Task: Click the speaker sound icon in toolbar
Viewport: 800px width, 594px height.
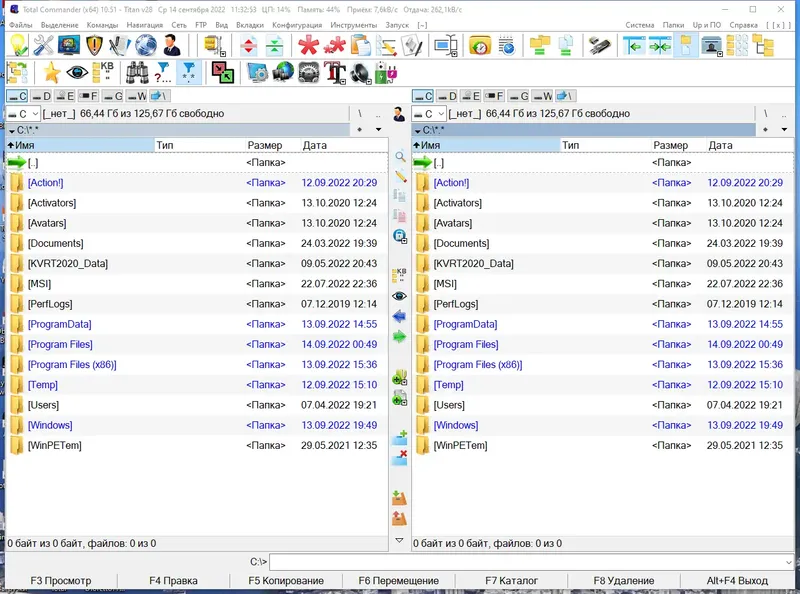Action: [361, 73]
